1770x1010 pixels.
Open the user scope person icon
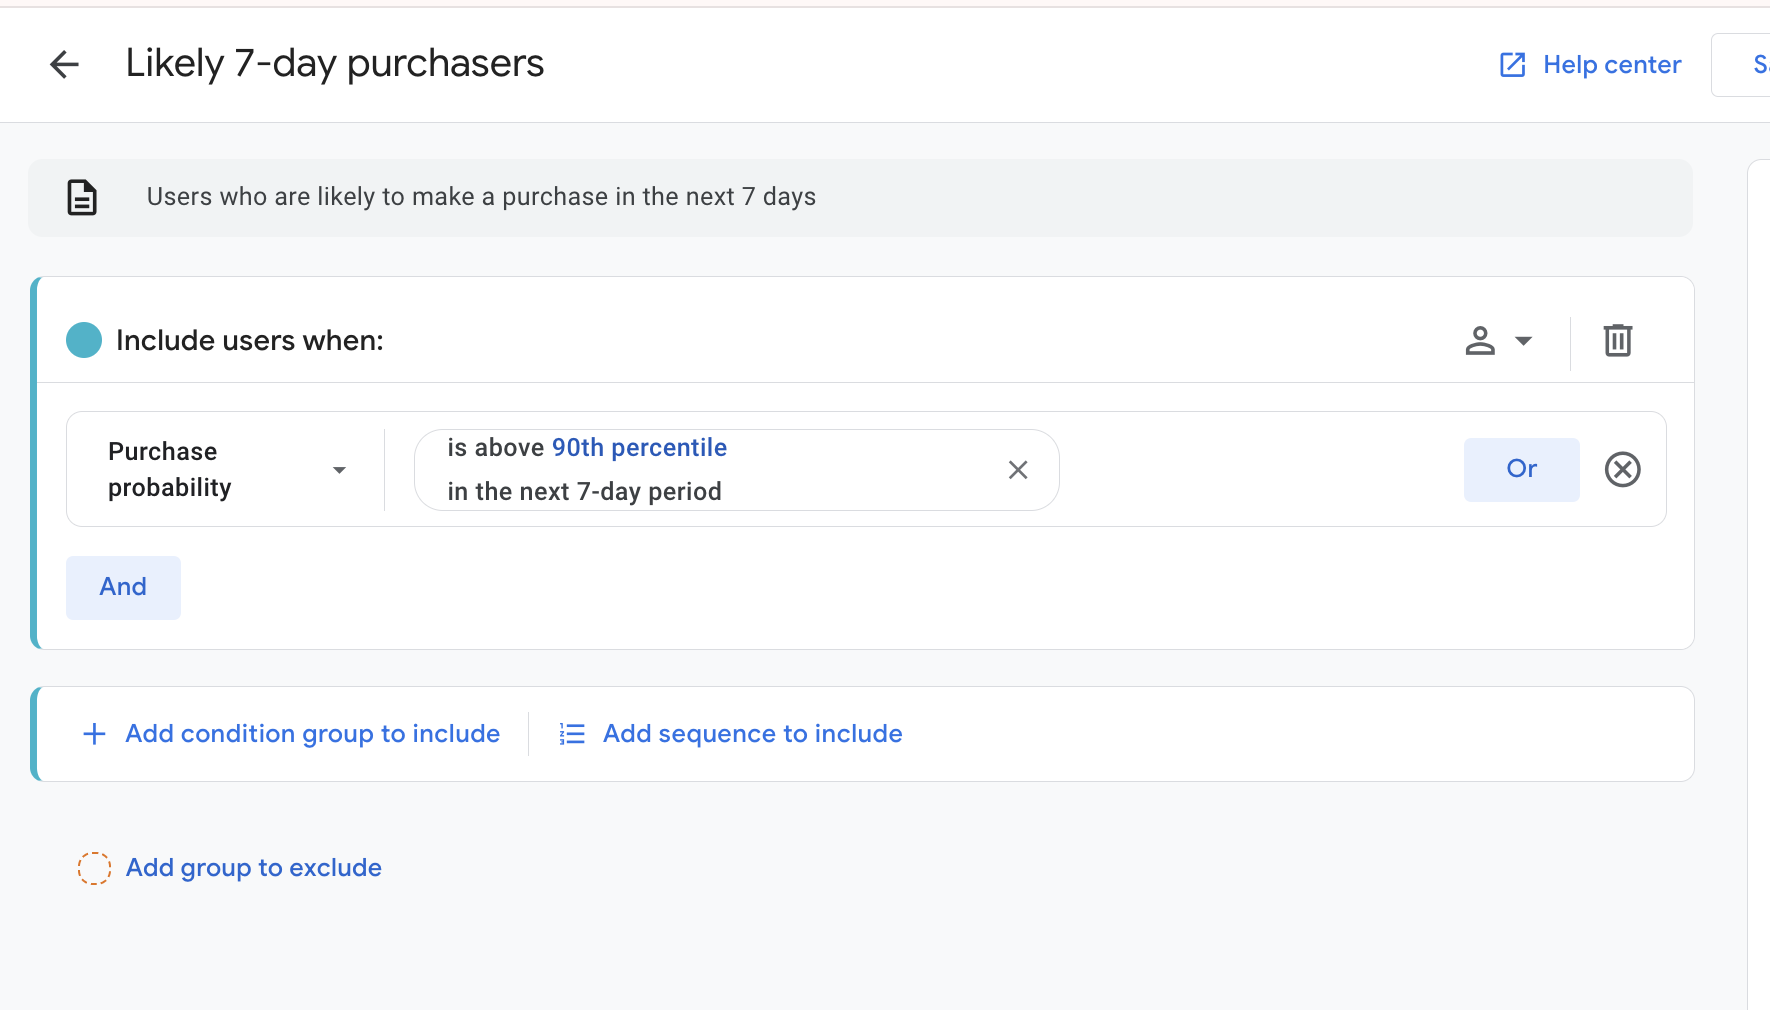pos(1480,341)
